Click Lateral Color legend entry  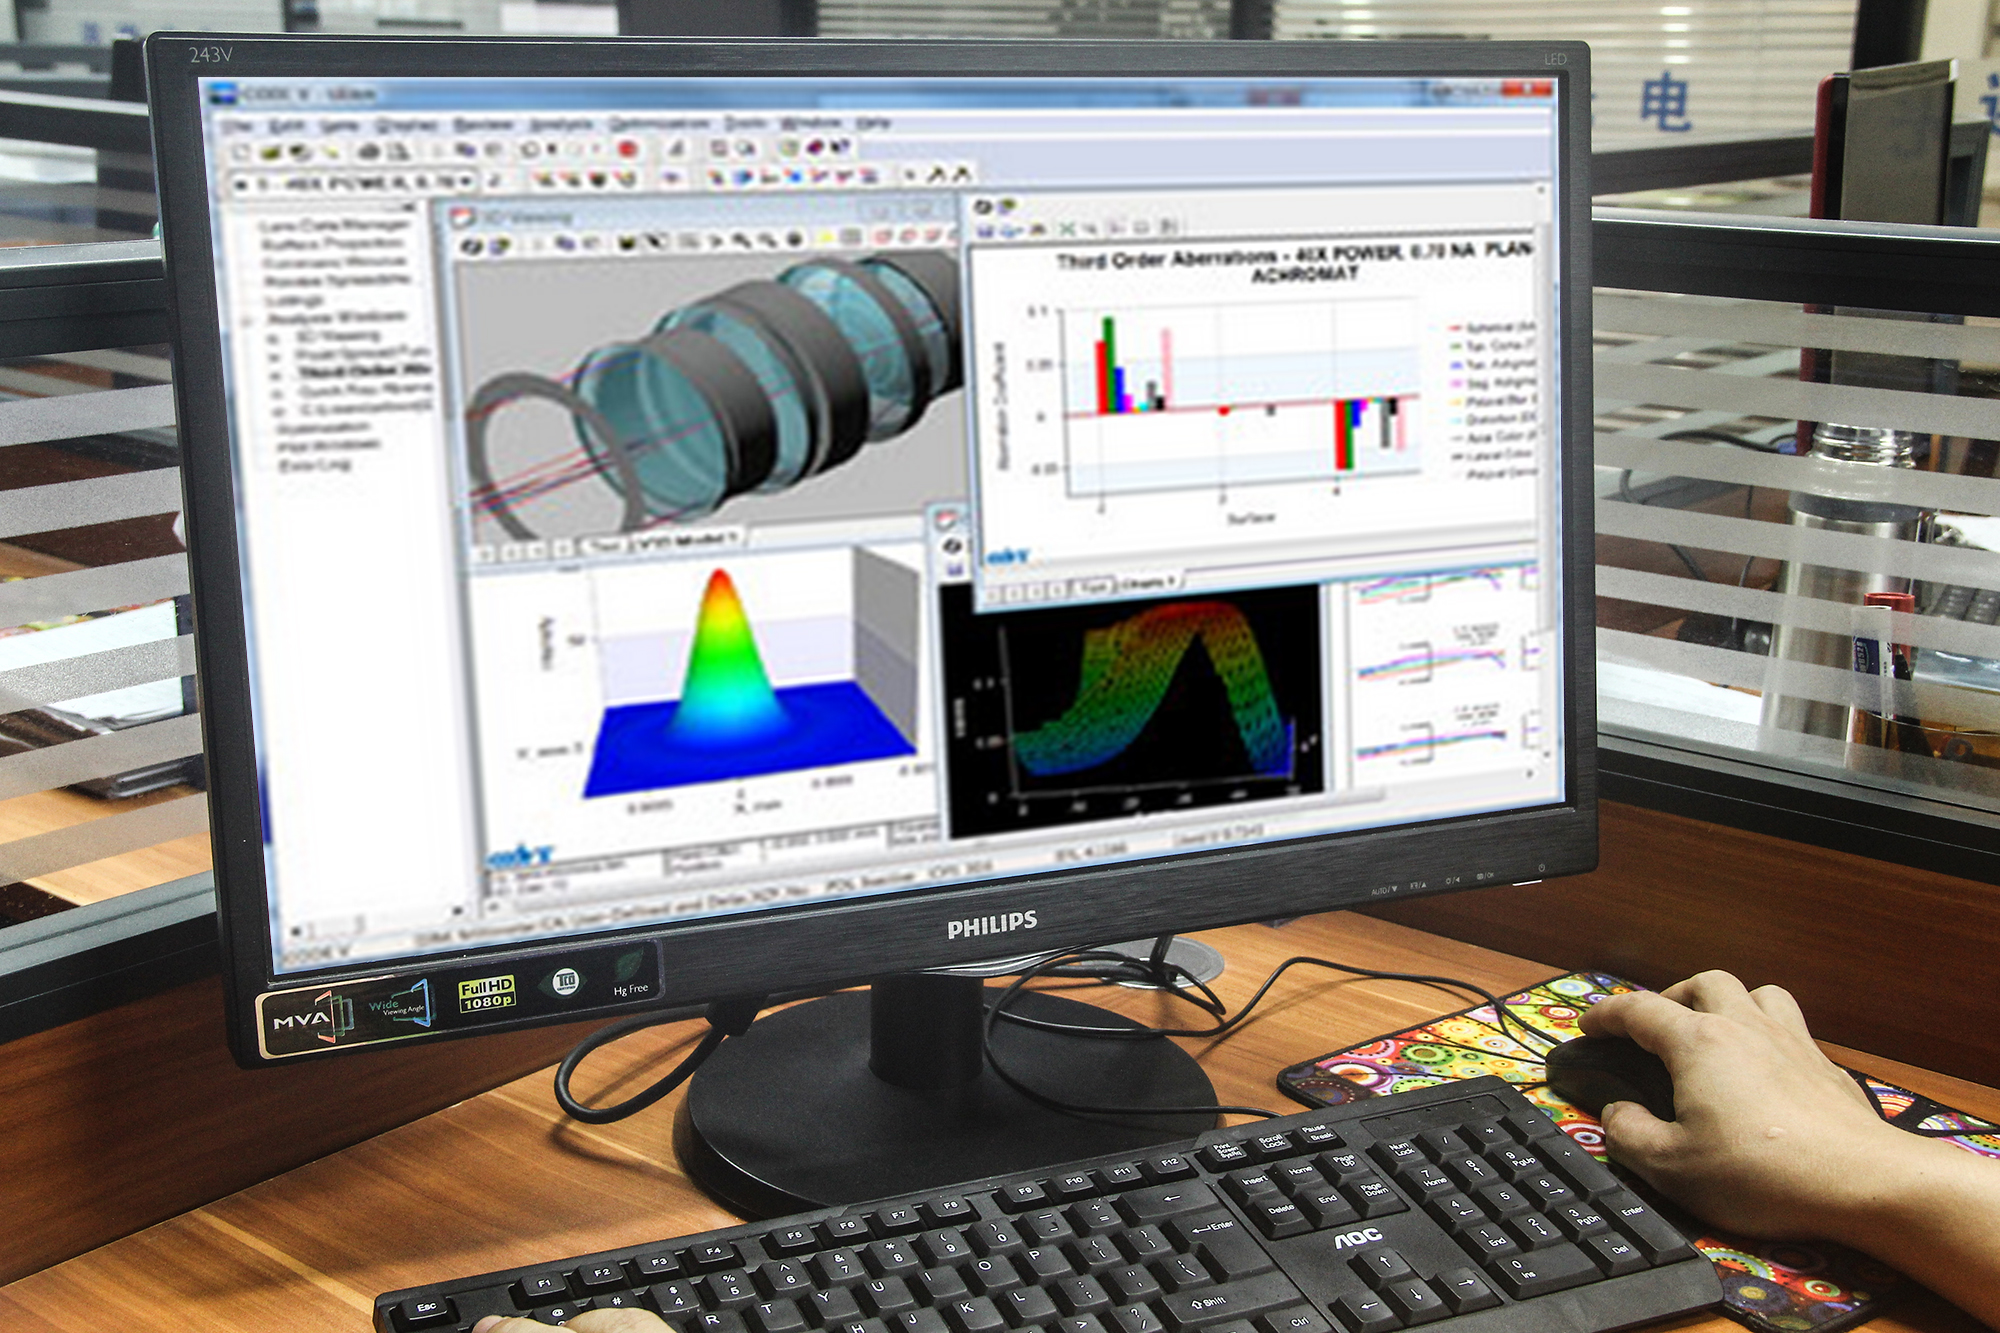1493,456
